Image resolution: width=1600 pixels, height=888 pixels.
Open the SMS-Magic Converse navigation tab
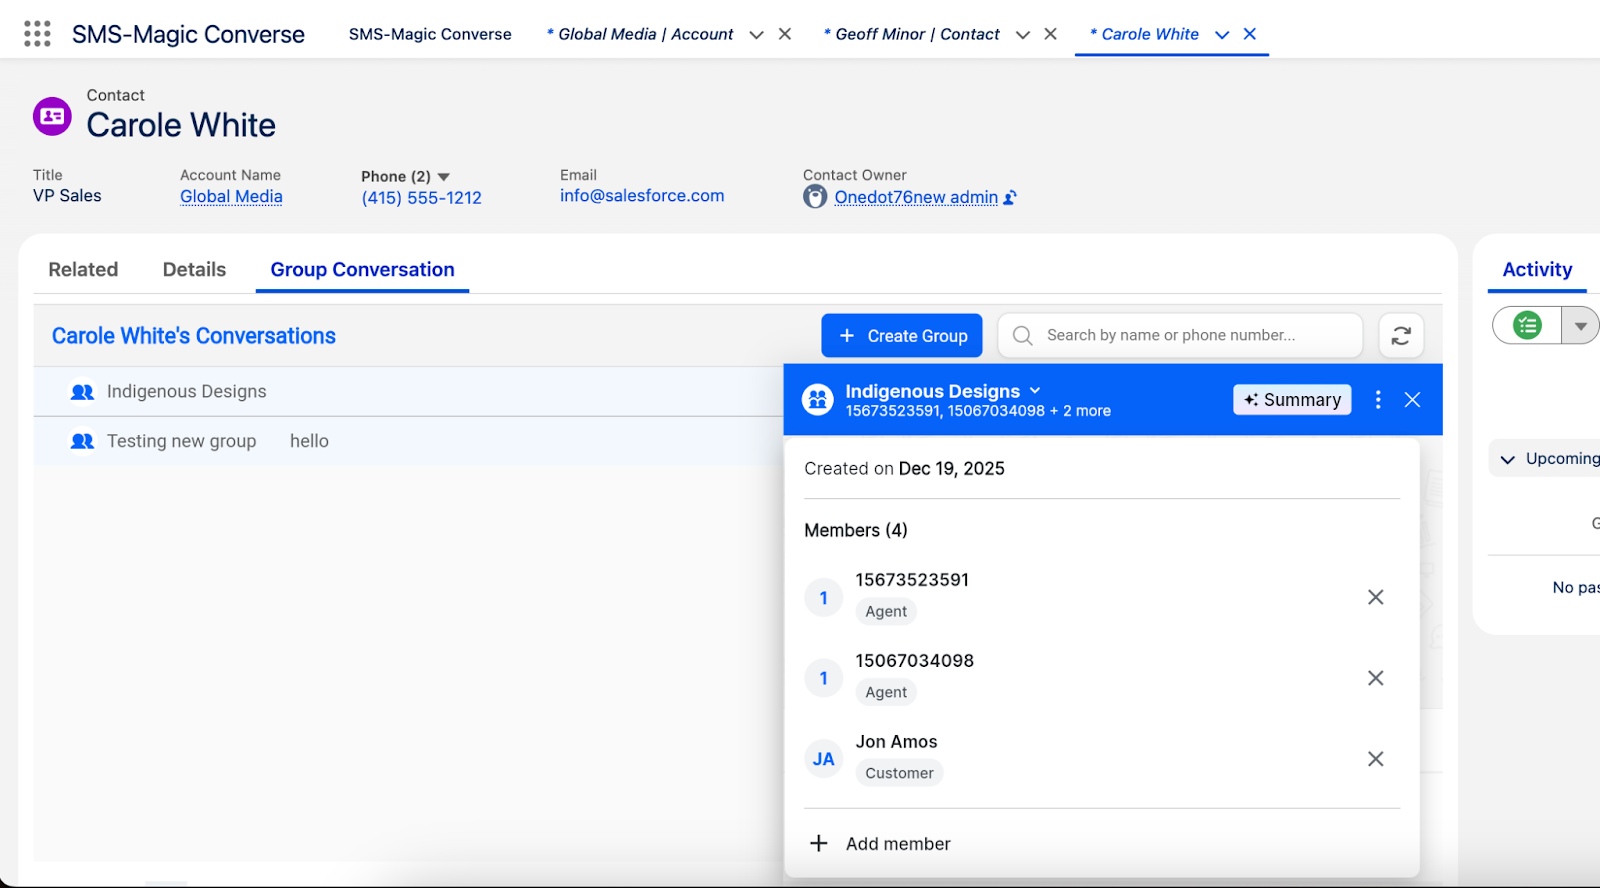[430, 34]
